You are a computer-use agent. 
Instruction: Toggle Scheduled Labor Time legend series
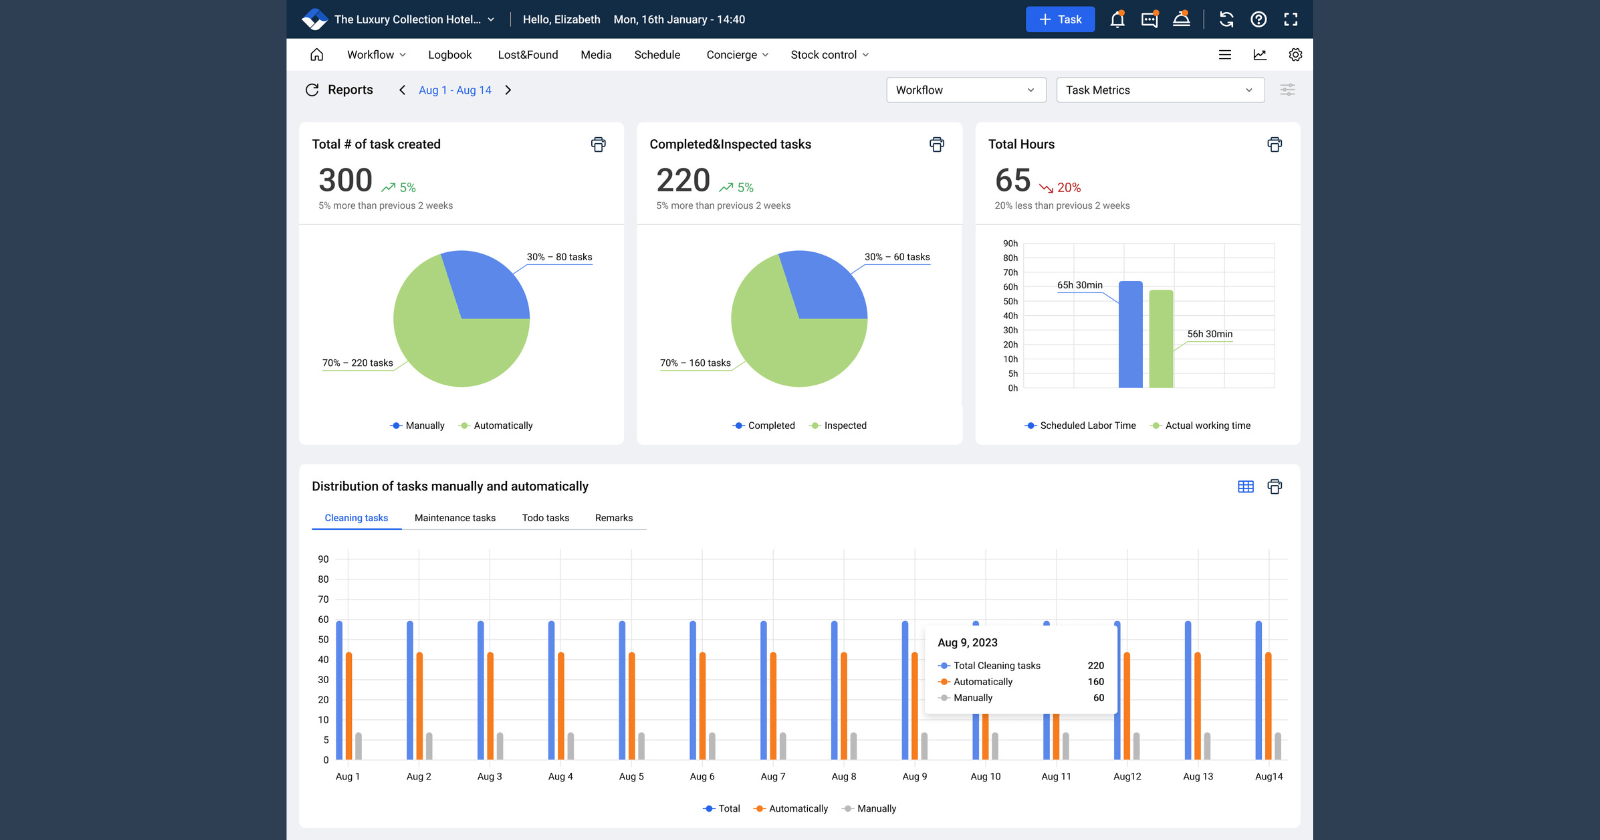[x=1080, y=426]
